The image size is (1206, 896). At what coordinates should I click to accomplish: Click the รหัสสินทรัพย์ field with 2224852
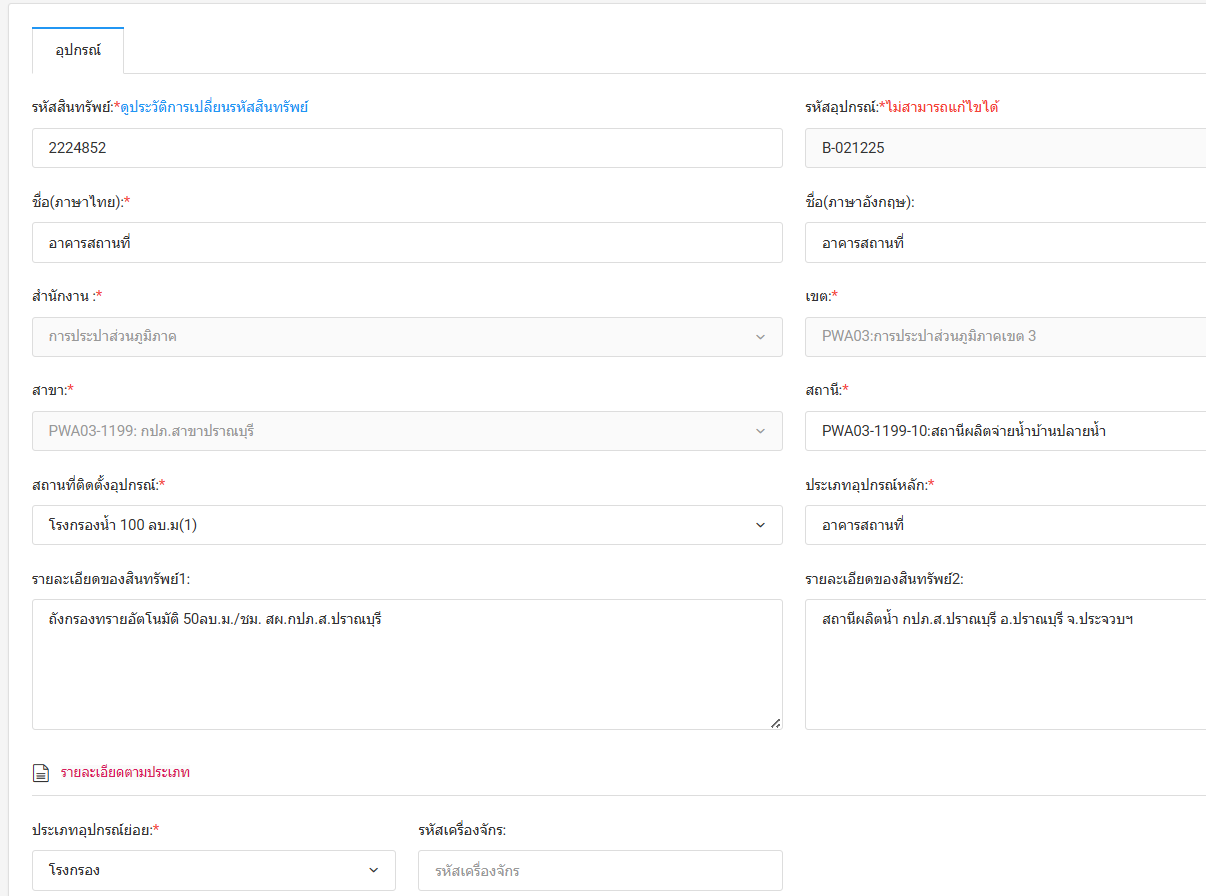tap(407, 148)
